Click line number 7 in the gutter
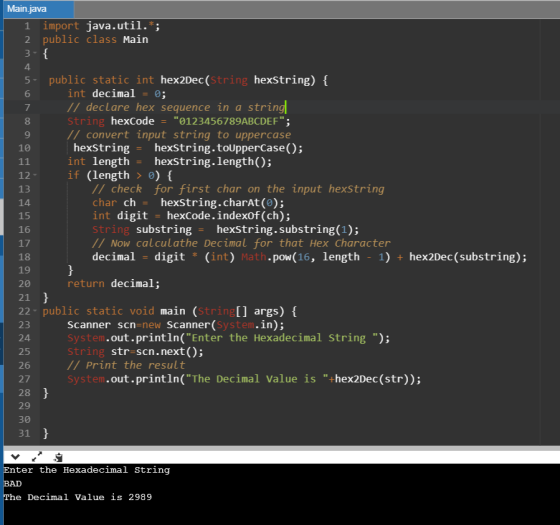This screenshot has width=560, height=525. (x=27, y=107)
